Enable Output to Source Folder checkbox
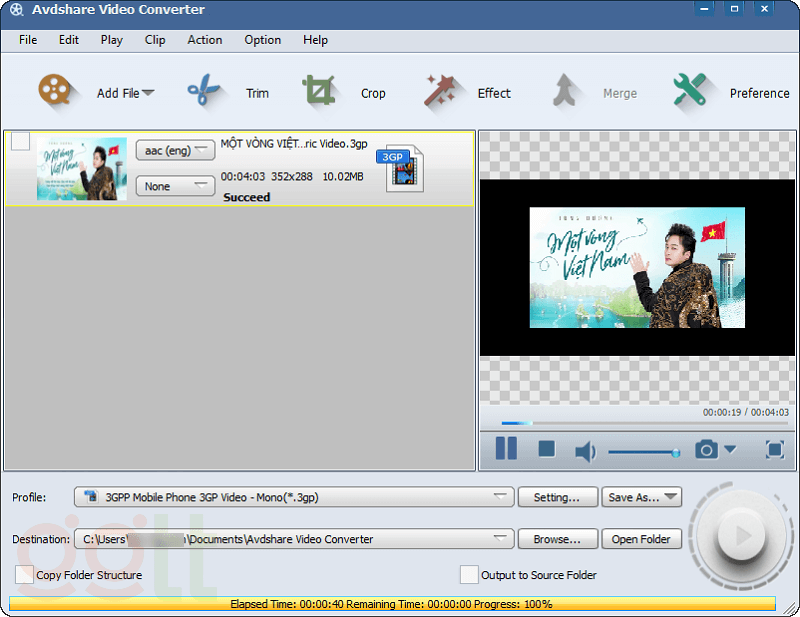800x617 pixels. [x=468, y=575]
